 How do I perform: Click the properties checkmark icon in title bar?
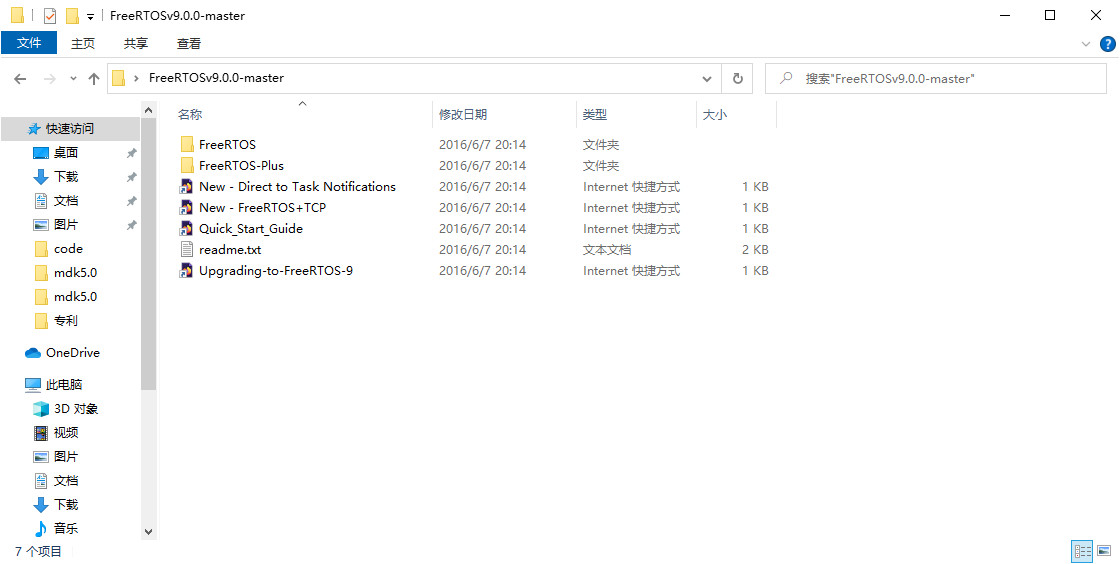(x=50, y=16)
